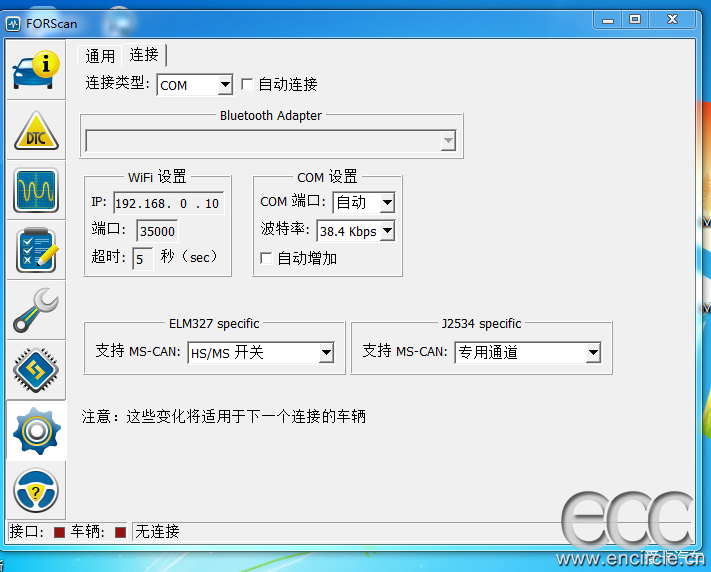Open the chip module programming section
Screen dimensions: 711x572
[x=35, y=370]
